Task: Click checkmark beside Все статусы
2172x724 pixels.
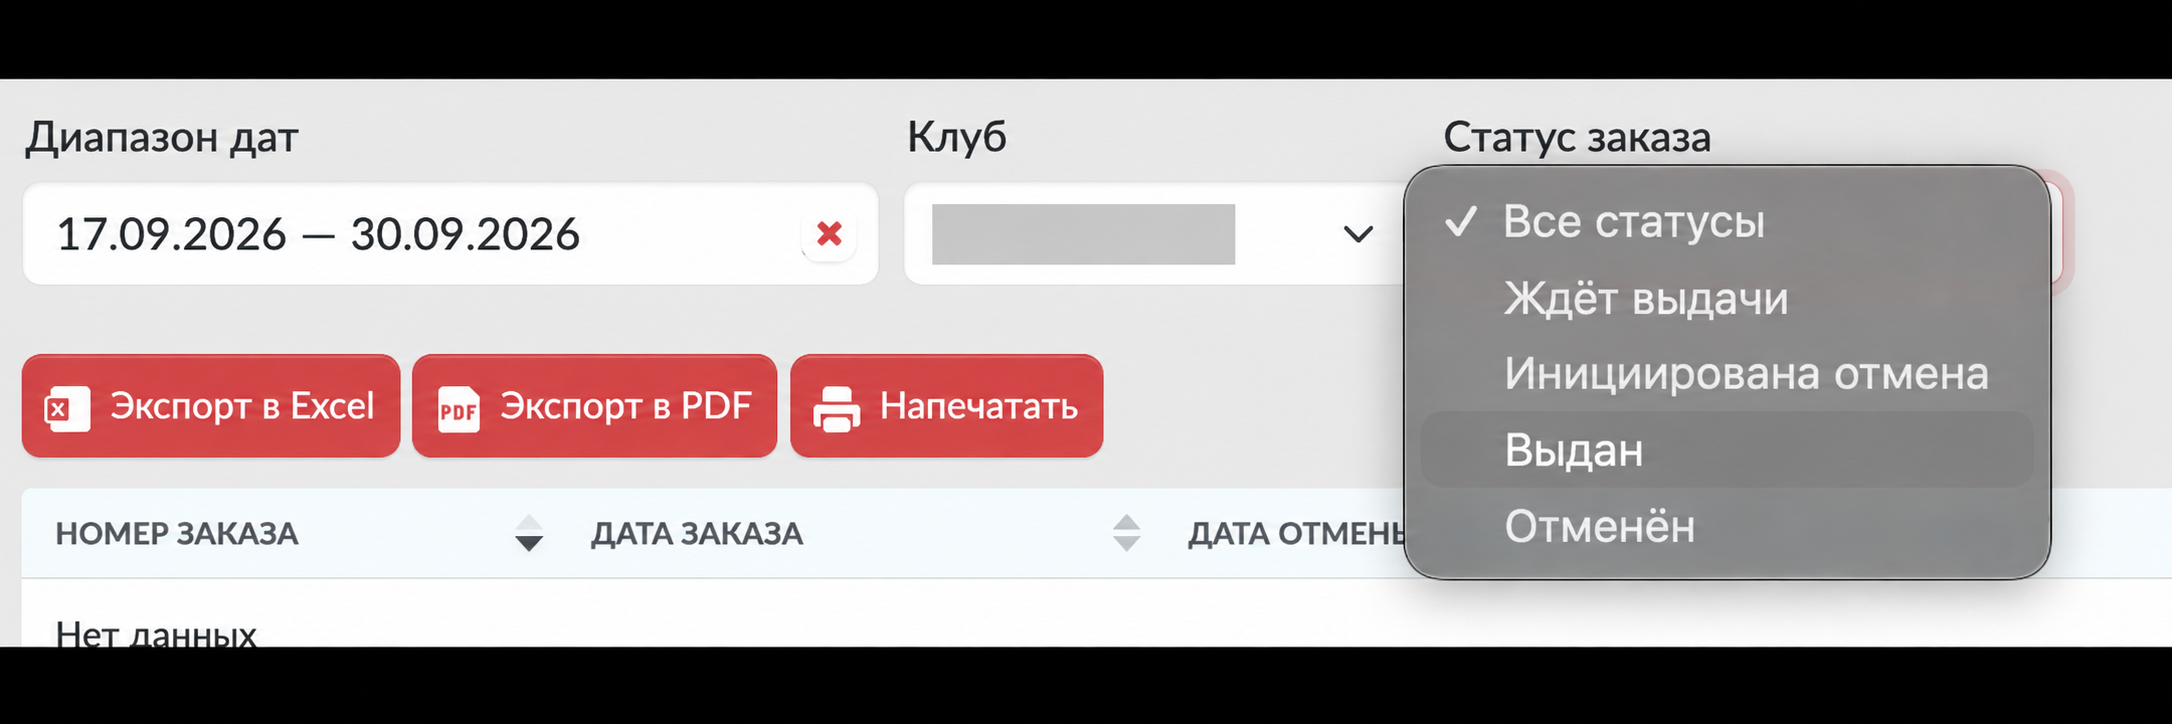Action: [1461, 221]
